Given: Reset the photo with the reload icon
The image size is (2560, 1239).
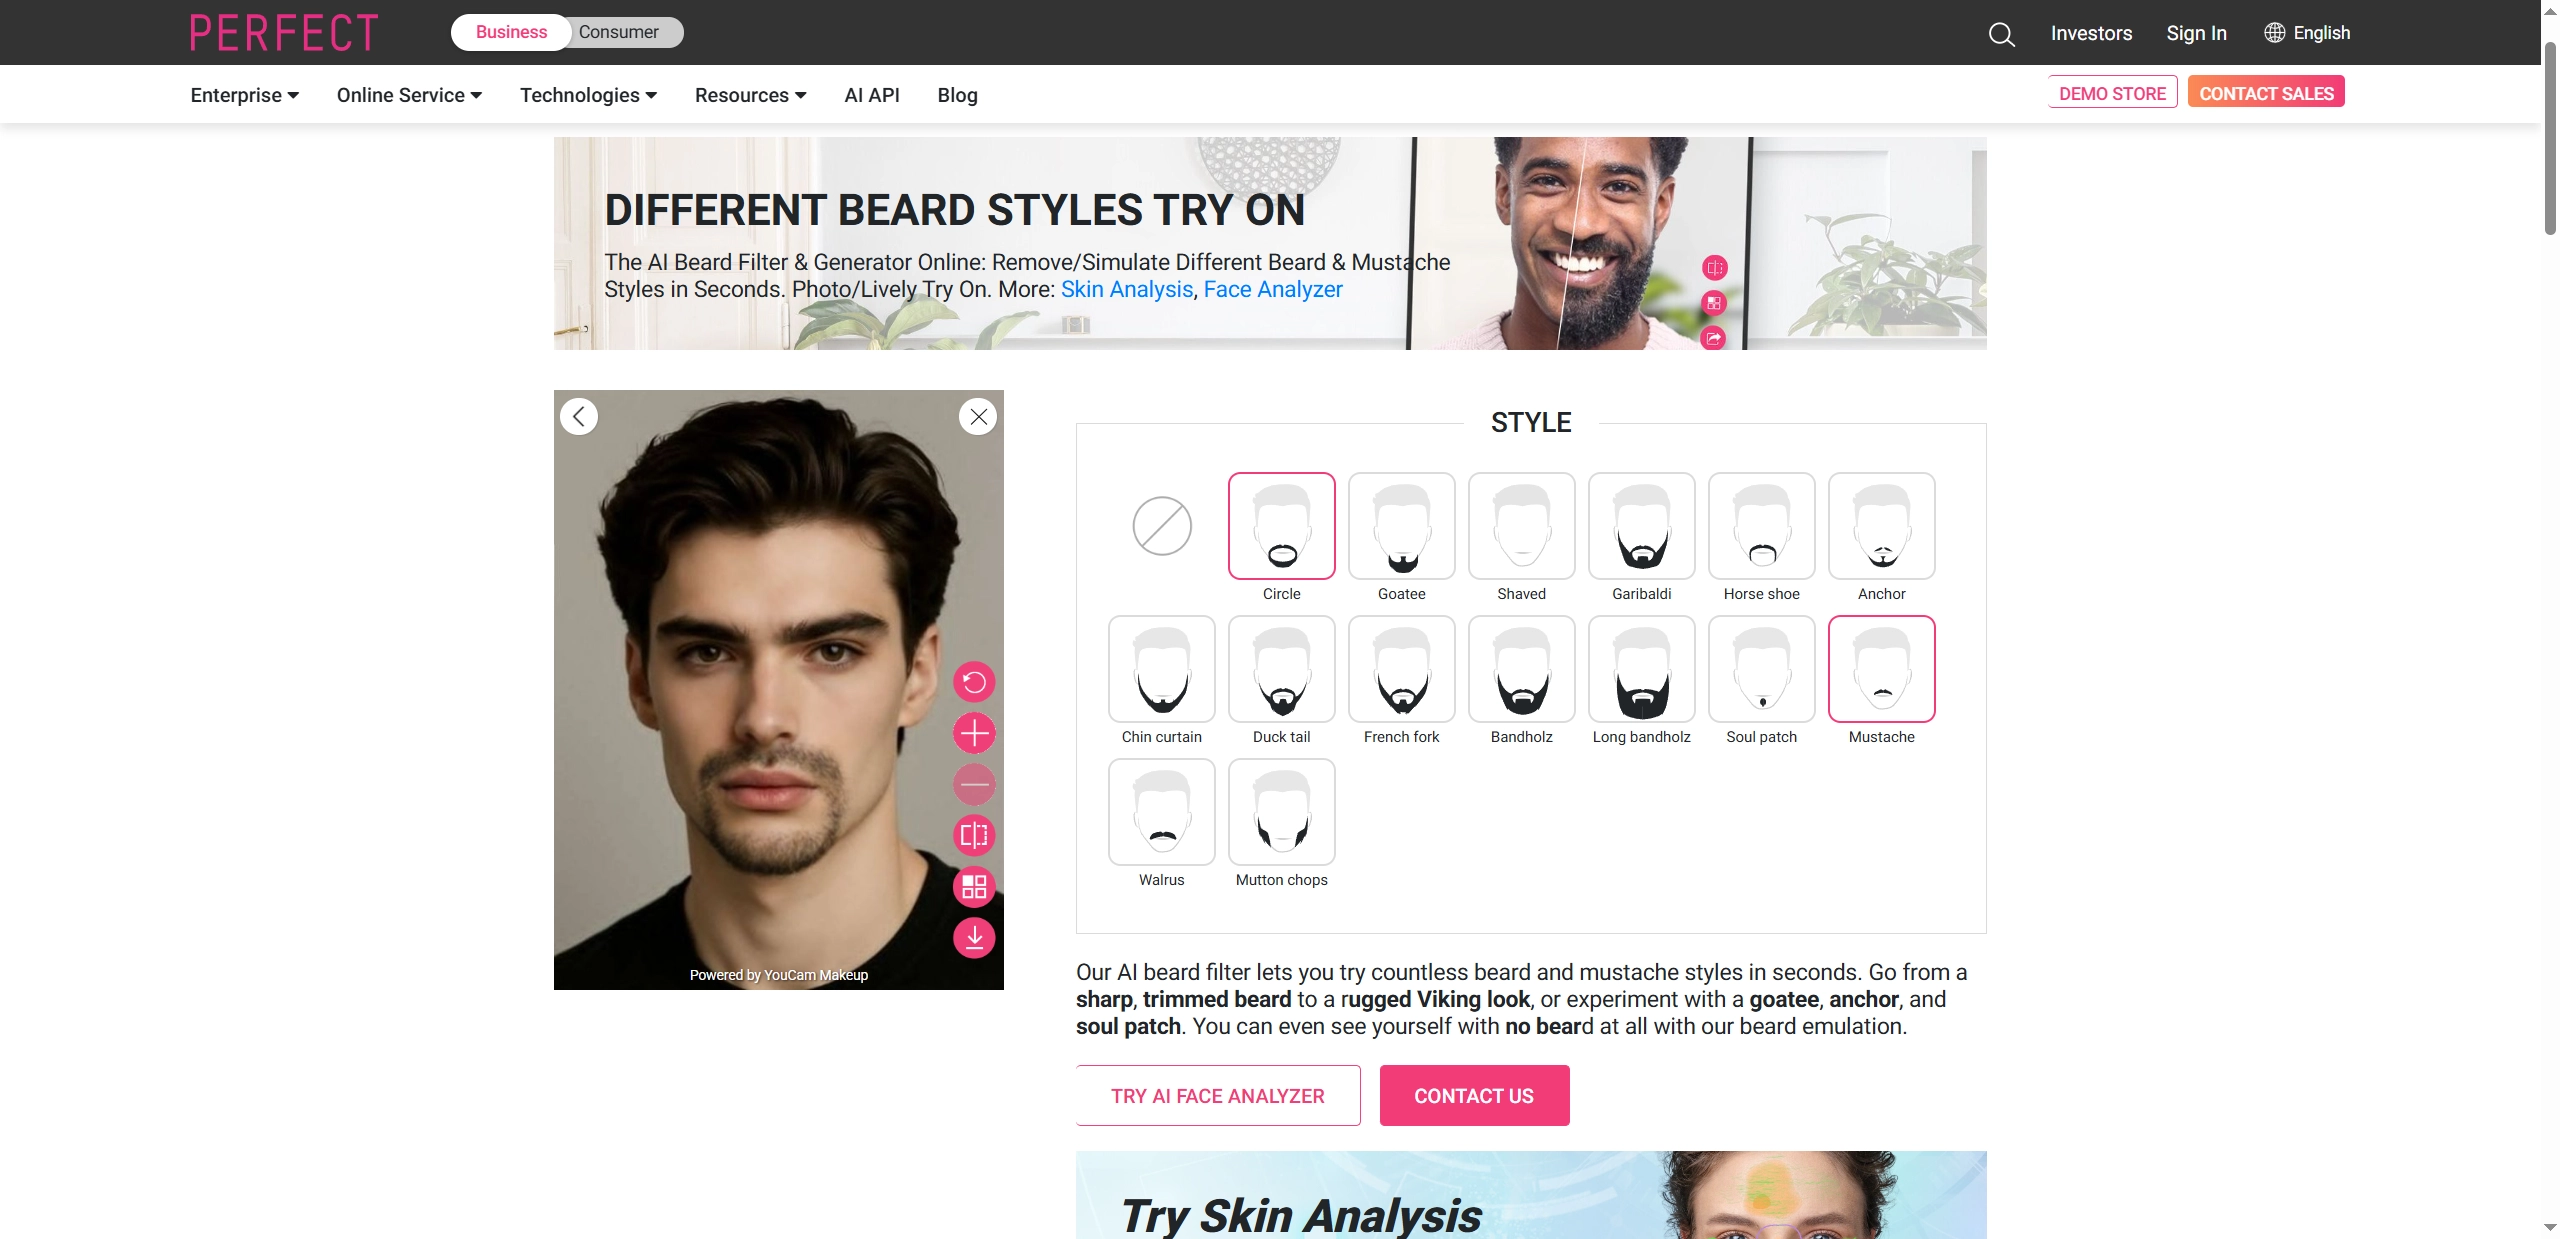Looking at the screenshot, I should pos(974,681).
